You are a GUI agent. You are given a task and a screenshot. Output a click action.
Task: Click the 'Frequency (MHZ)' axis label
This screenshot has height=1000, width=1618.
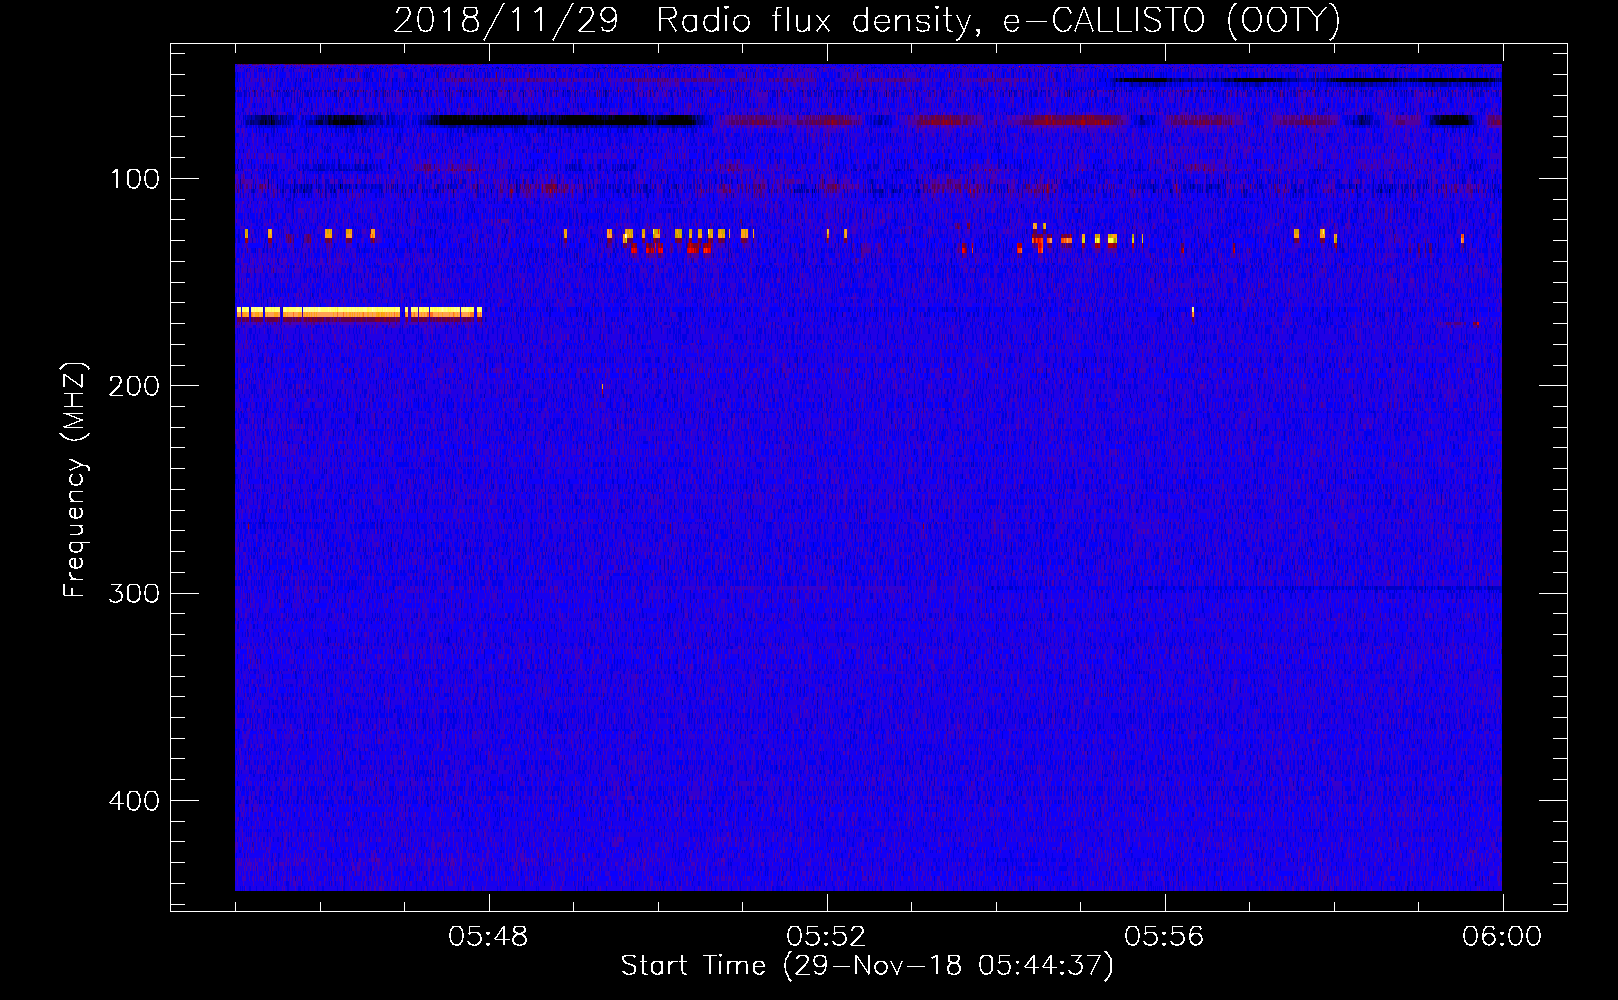(x=75, y=480)
